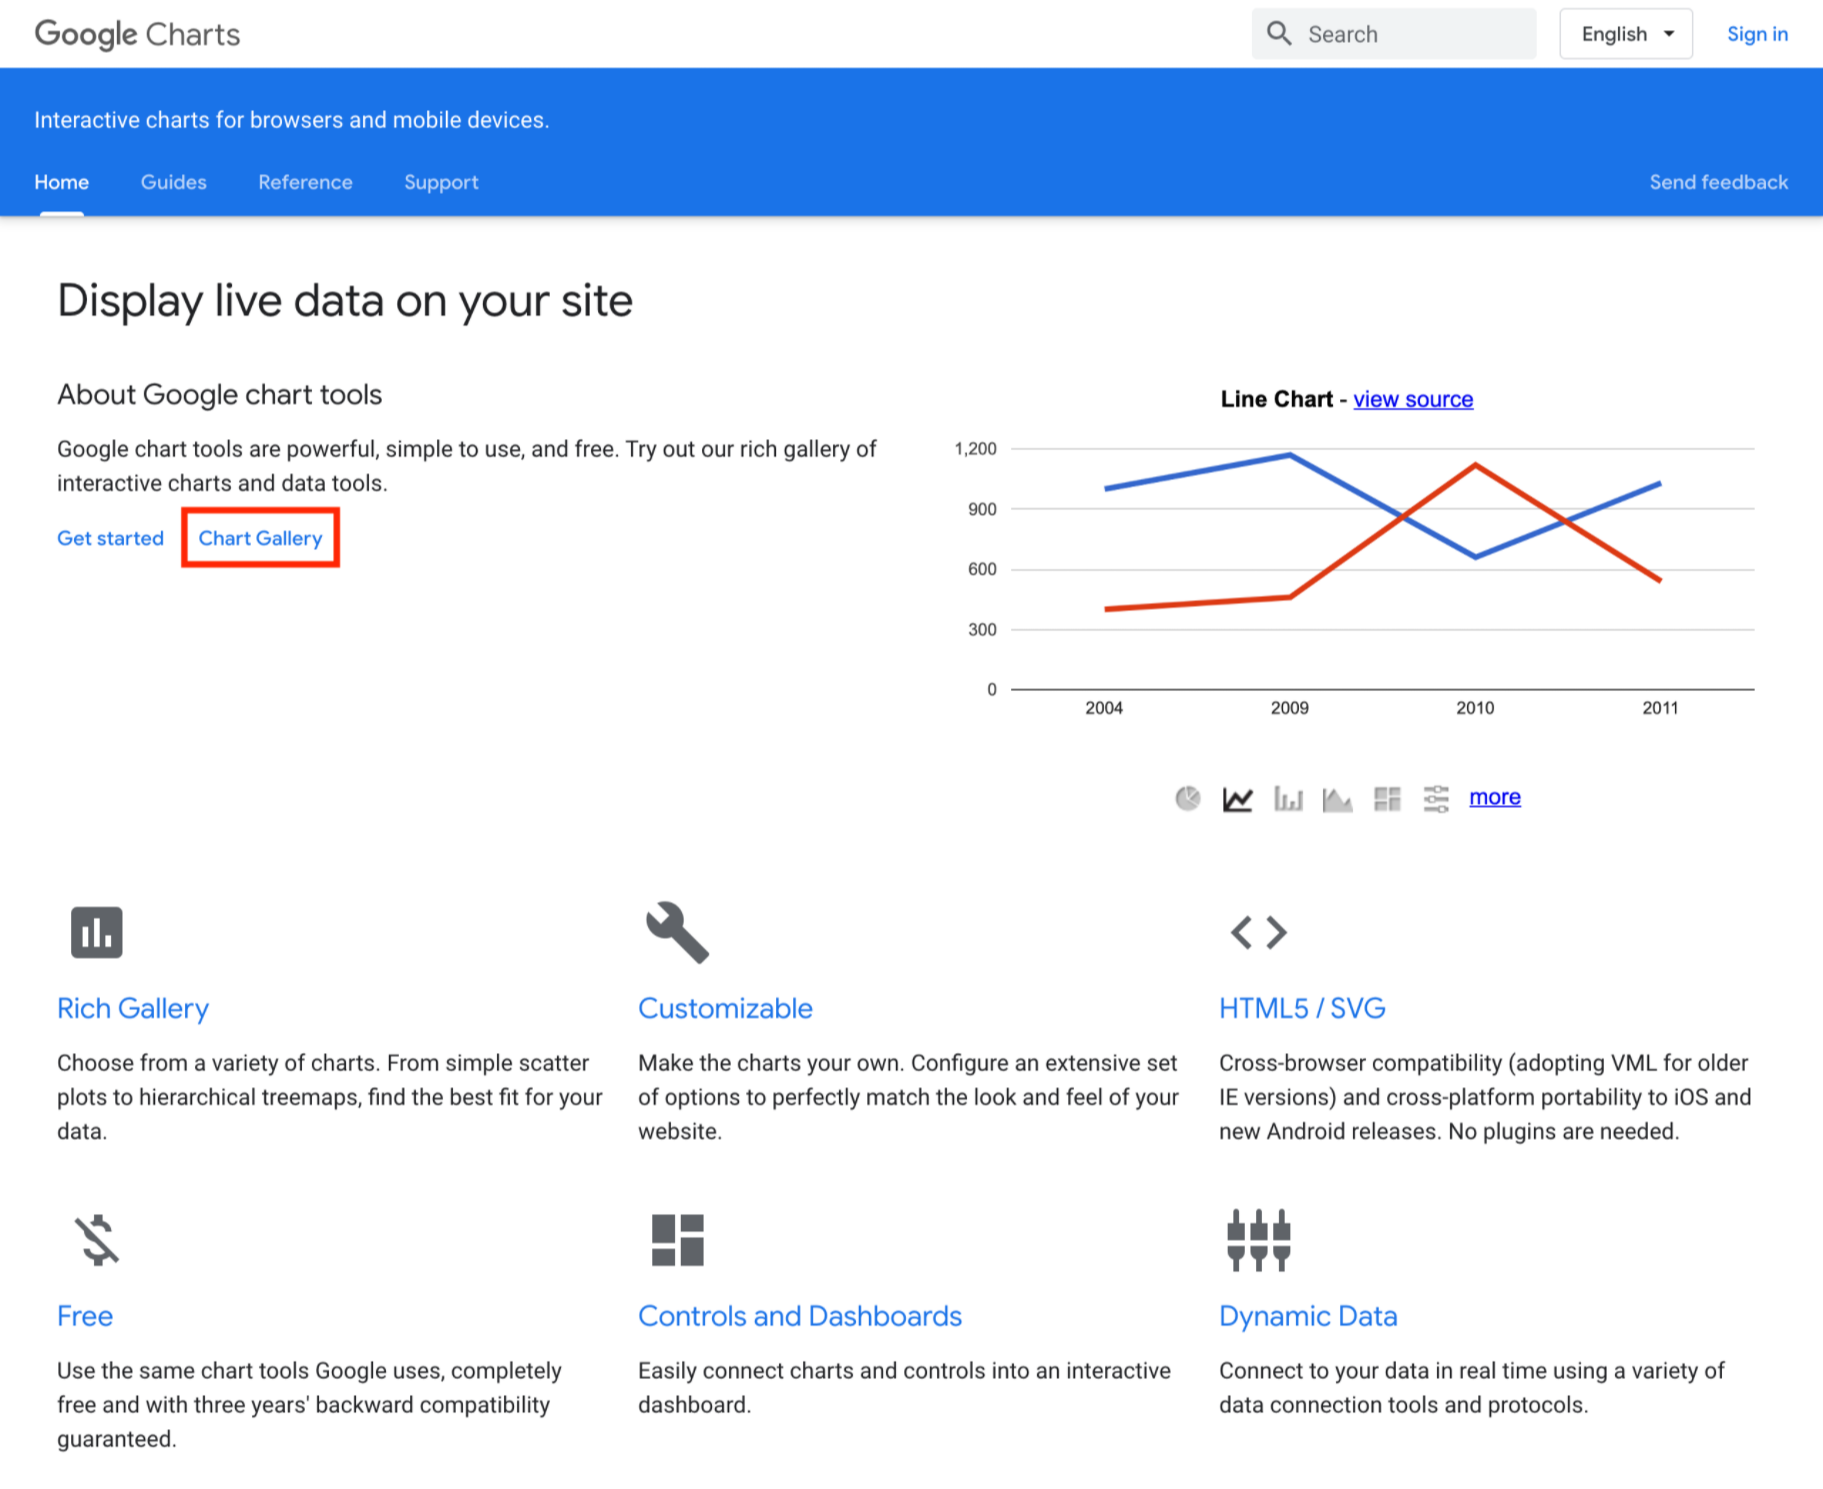Open the Dynamic Data heading link
Viewport: 1823px width, 1489px height.
coord(1308,1316)
